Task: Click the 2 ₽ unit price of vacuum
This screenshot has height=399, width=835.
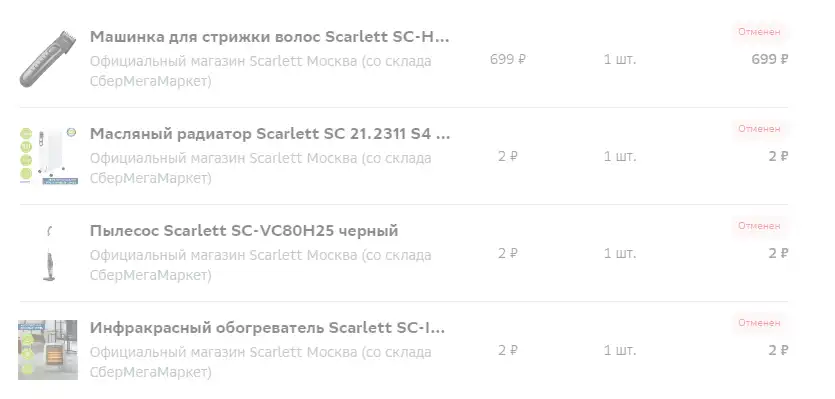Action: coord(508,253)
